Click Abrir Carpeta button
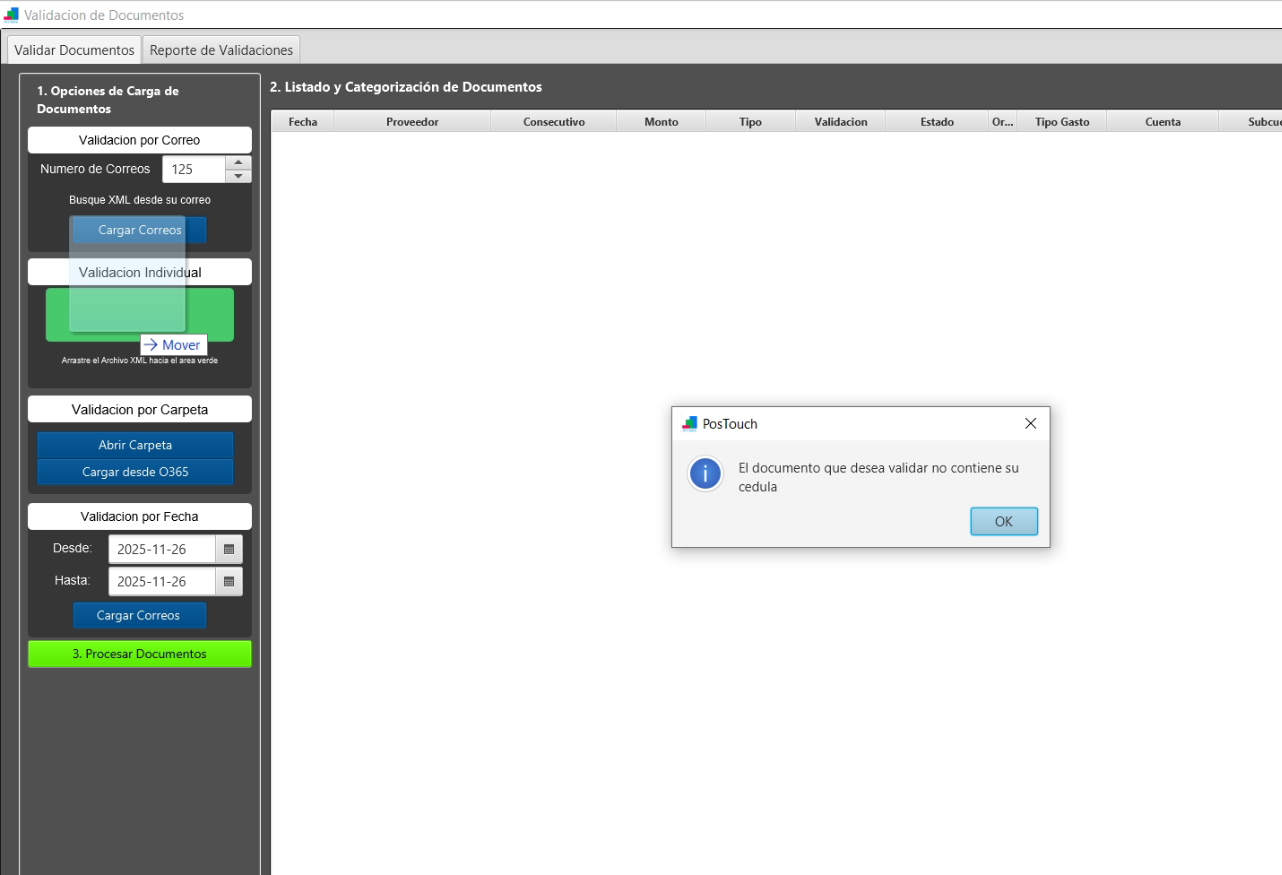 tap(135, 445)
